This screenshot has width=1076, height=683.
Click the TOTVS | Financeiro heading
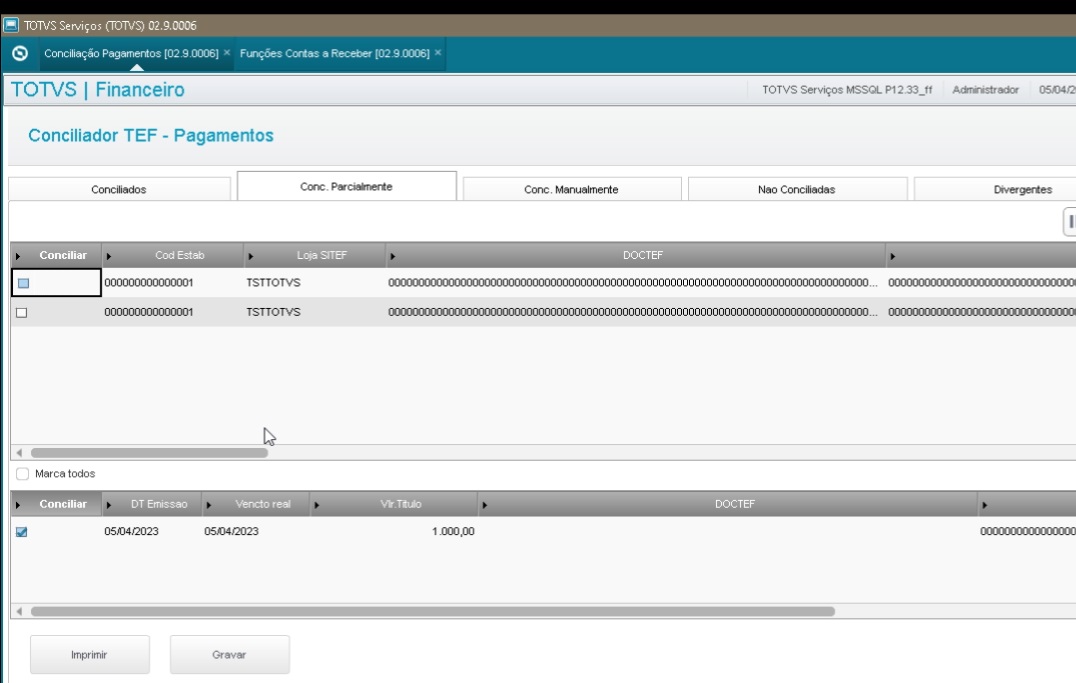(x=98, y=90)
